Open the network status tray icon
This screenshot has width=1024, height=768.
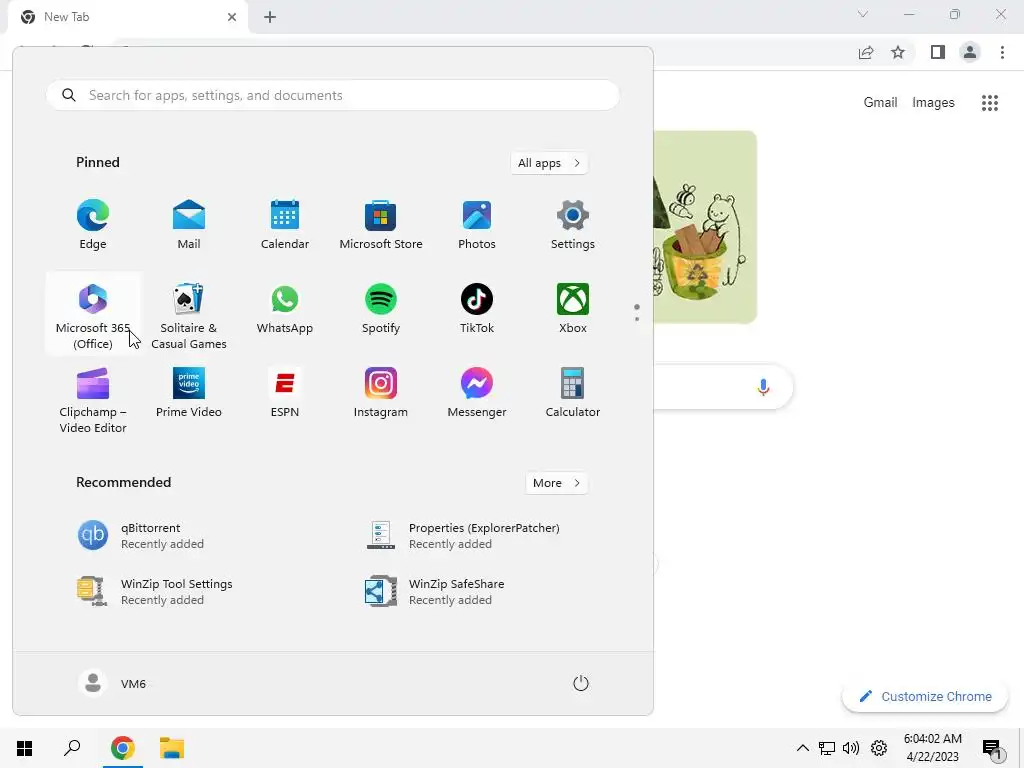(827, 748)
